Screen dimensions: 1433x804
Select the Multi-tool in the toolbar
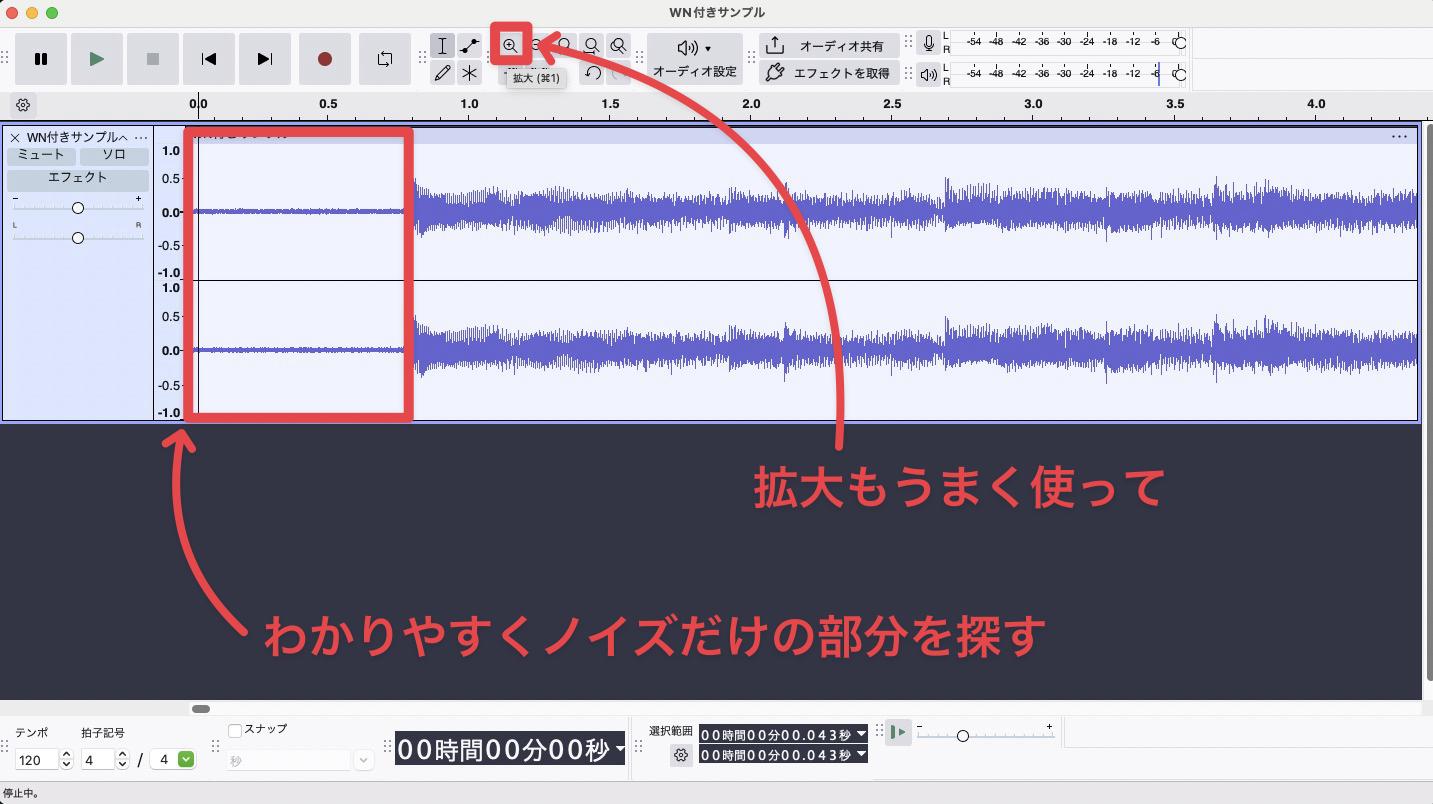point(469,73)
